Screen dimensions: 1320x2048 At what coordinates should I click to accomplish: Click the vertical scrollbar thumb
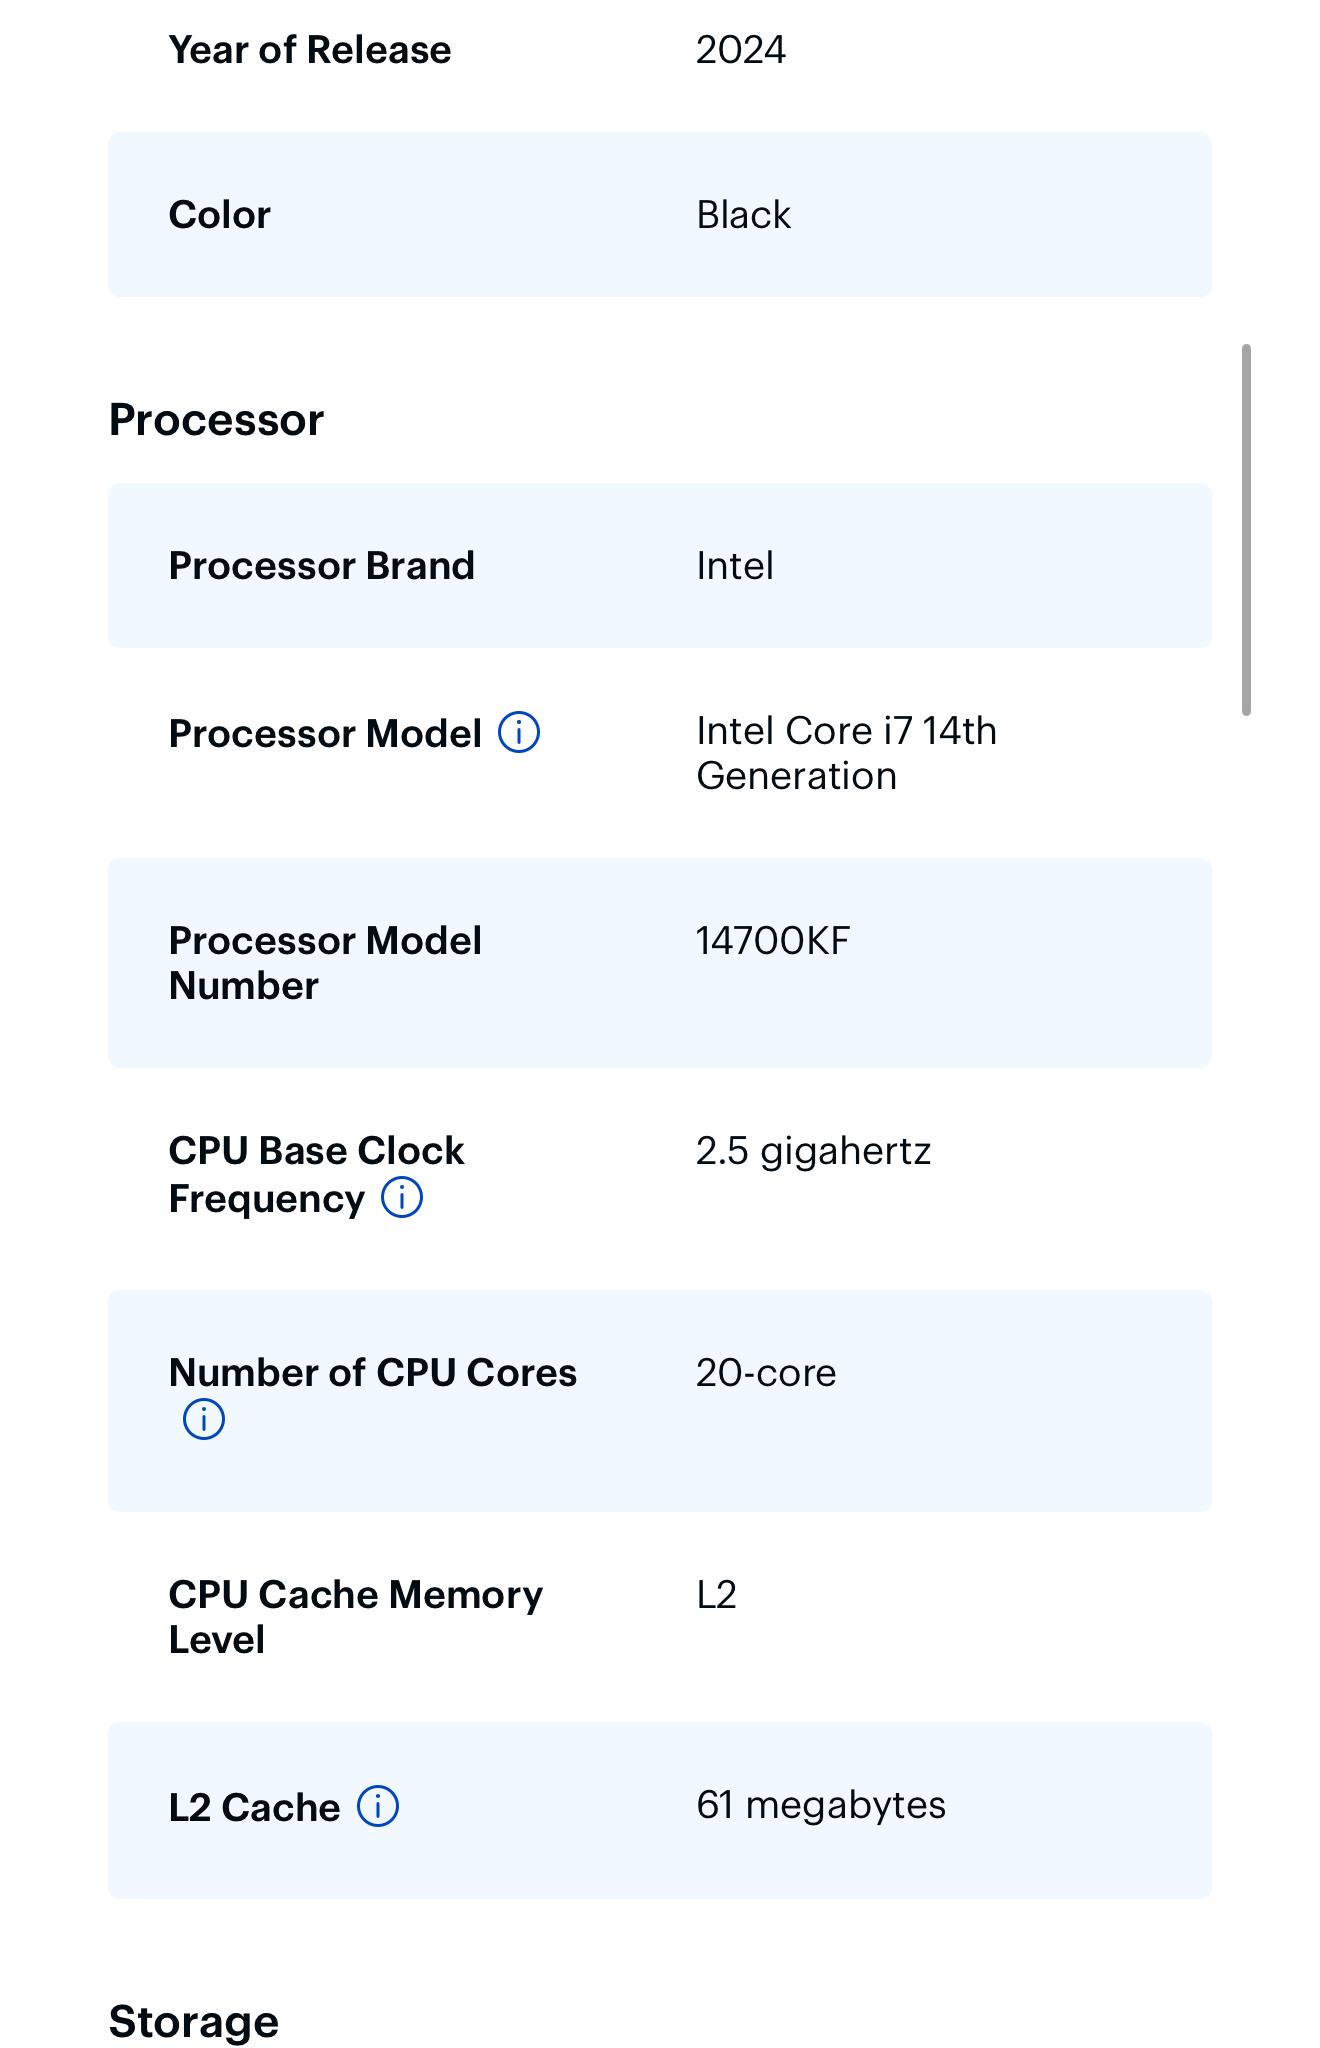click(1246, 530)
